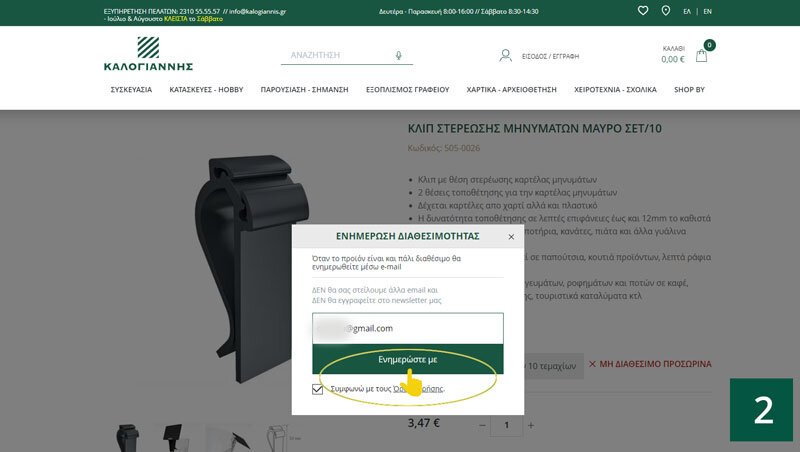Viewport: 800px width, 452px height.
Task: Select the first product thumbnail image
Action: (x=128, y=438)
